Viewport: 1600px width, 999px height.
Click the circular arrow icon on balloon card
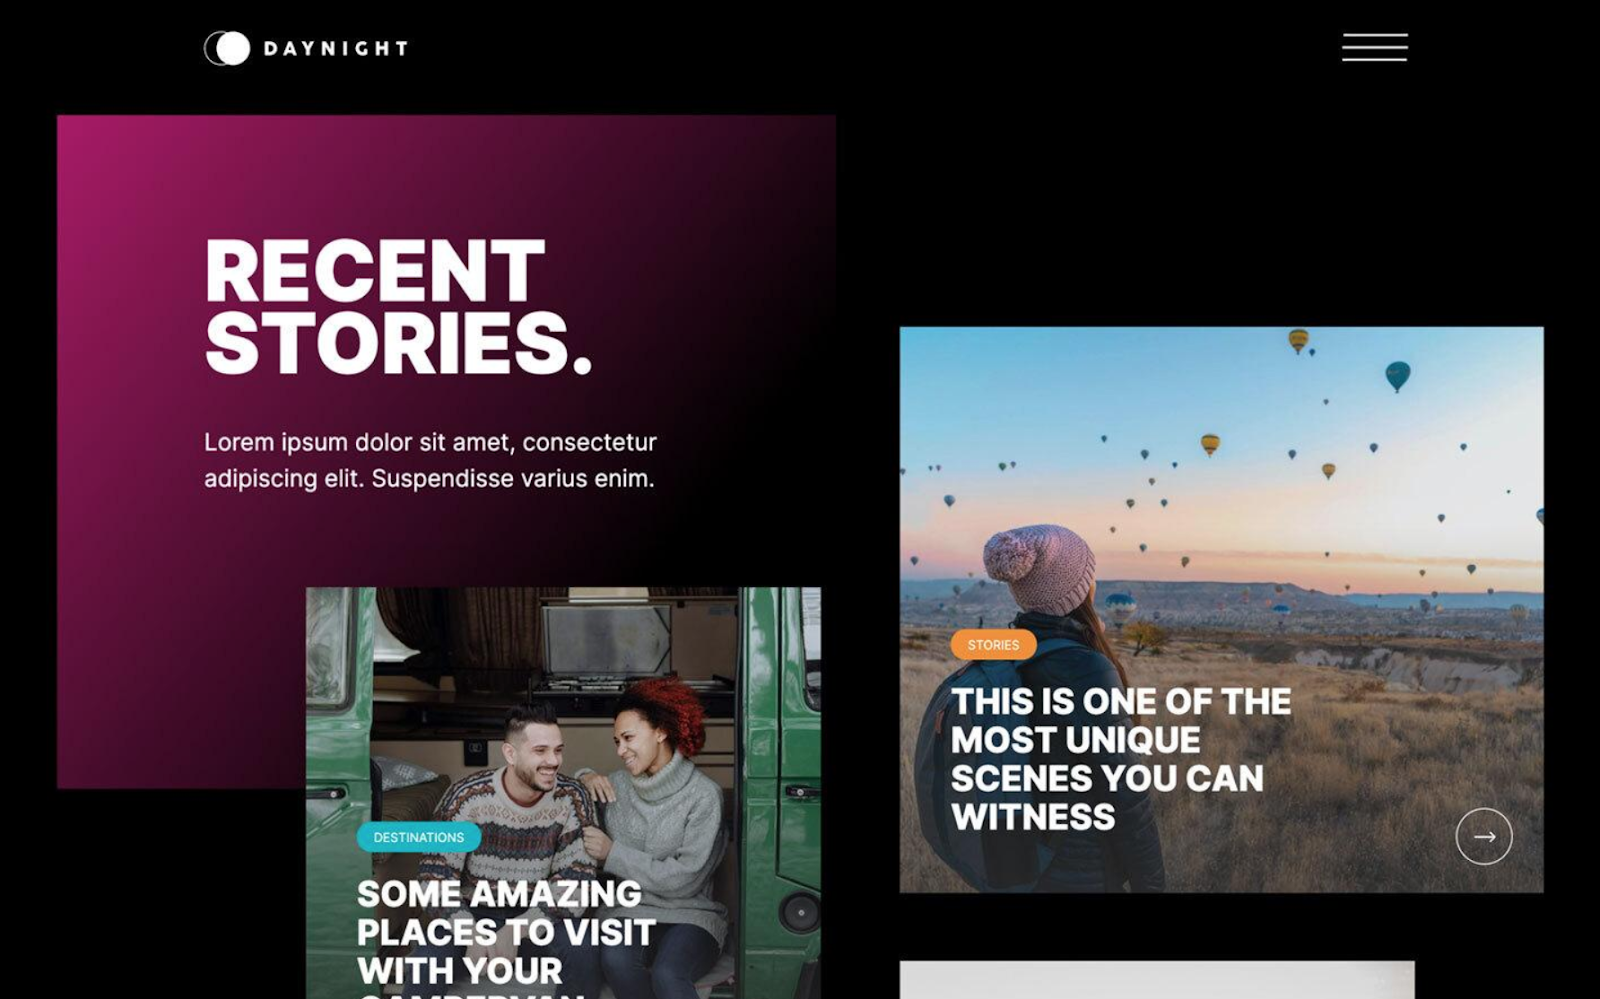point(1483,836)
